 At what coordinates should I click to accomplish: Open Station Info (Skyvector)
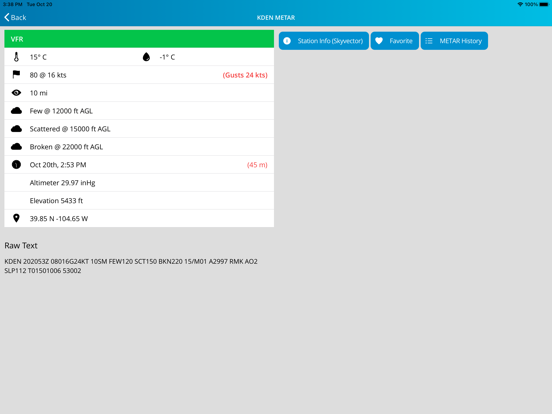[324, 41]
